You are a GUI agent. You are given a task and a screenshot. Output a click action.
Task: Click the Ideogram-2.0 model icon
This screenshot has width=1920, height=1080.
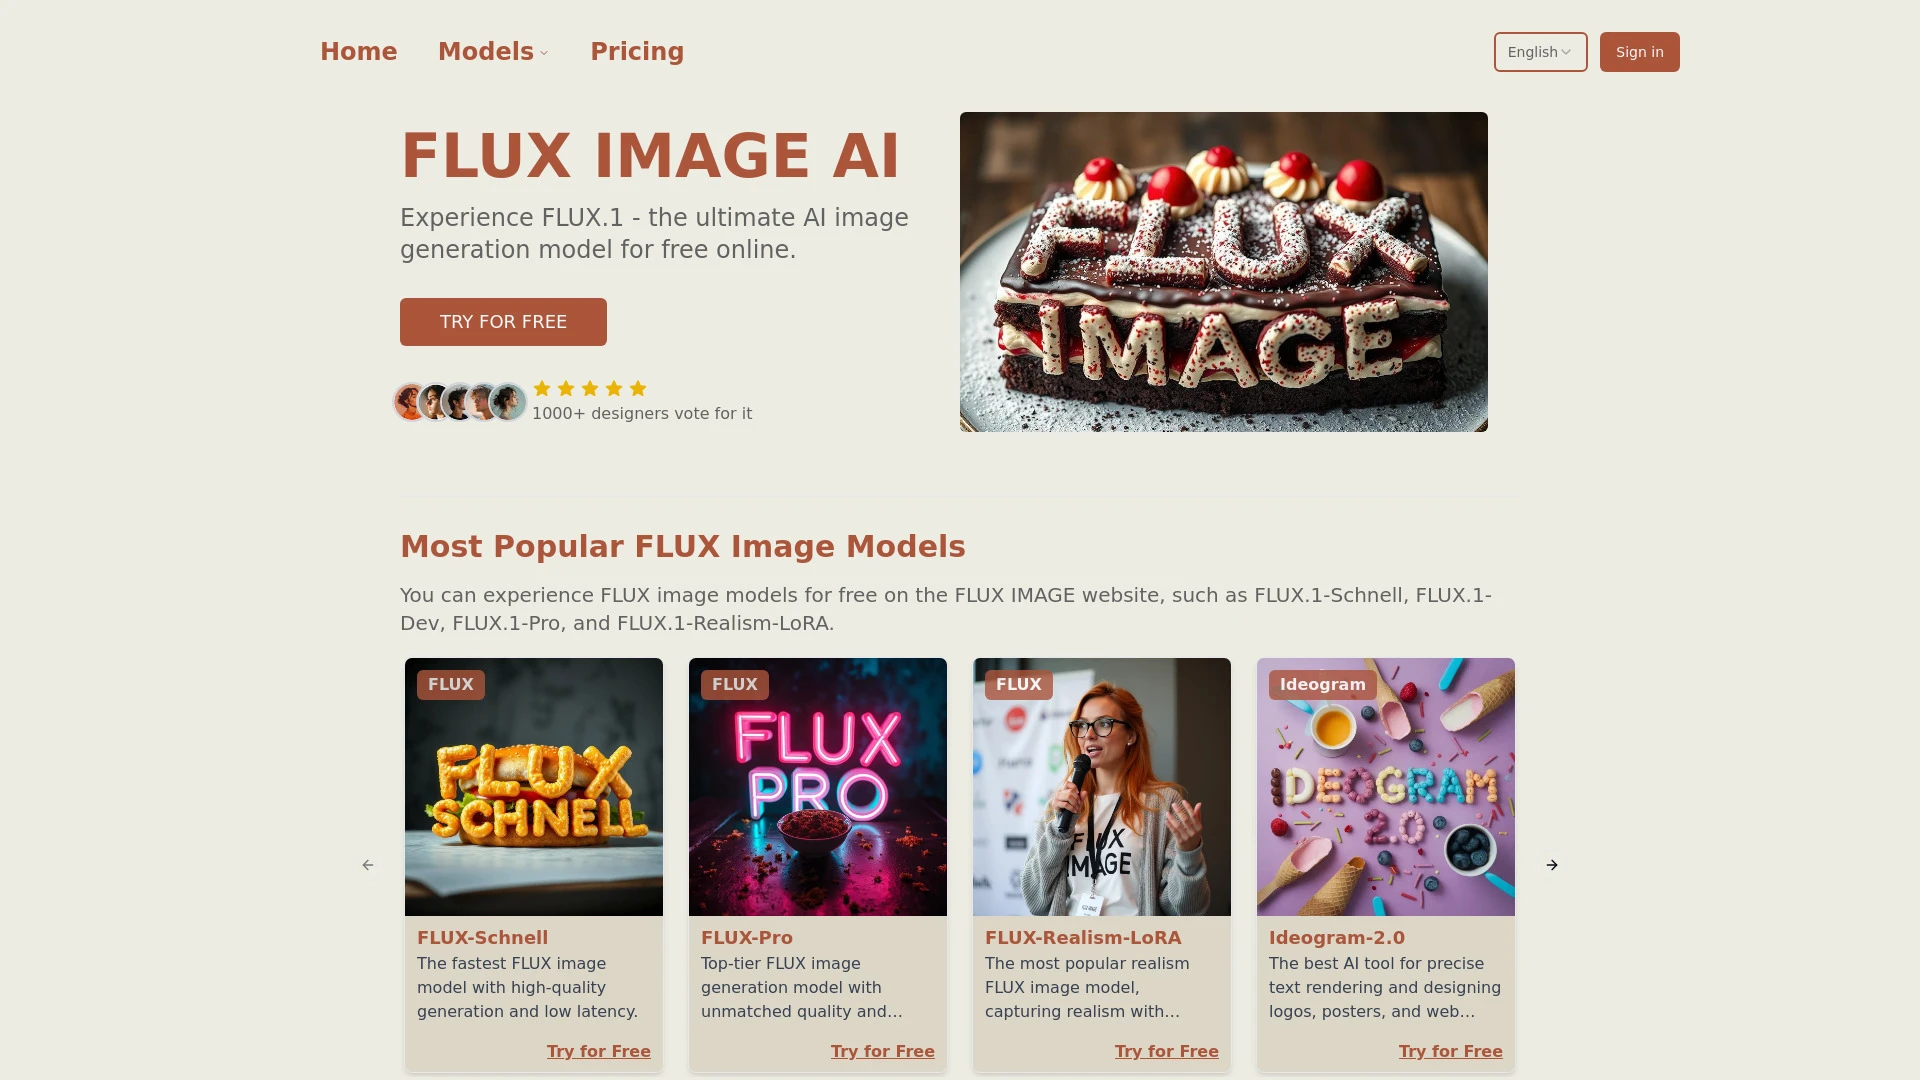[x=1386, y=786]
